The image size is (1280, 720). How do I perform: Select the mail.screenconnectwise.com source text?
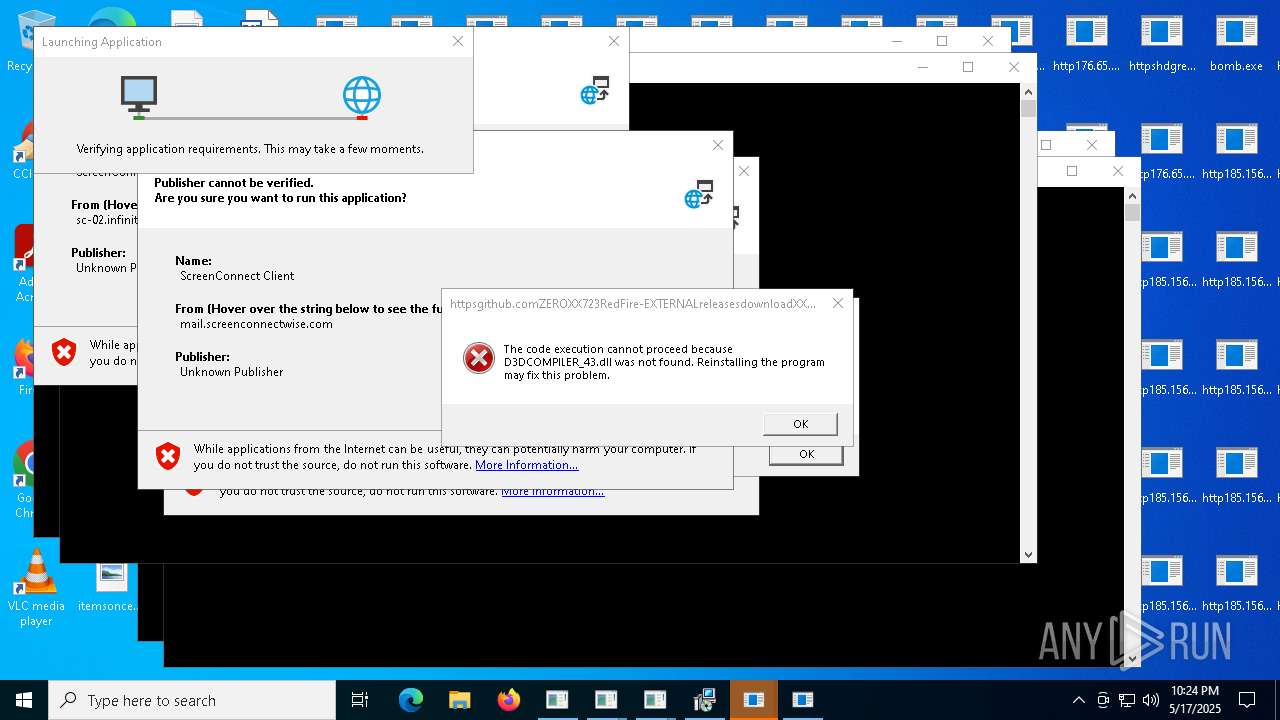[x=256, y=324]
